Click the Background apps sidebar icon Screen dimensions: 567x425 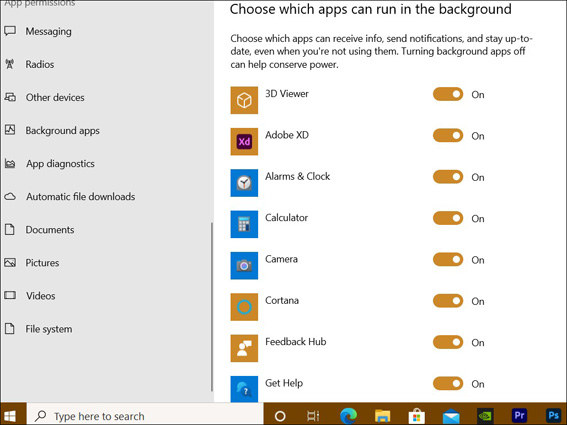[x=10, y=130]
